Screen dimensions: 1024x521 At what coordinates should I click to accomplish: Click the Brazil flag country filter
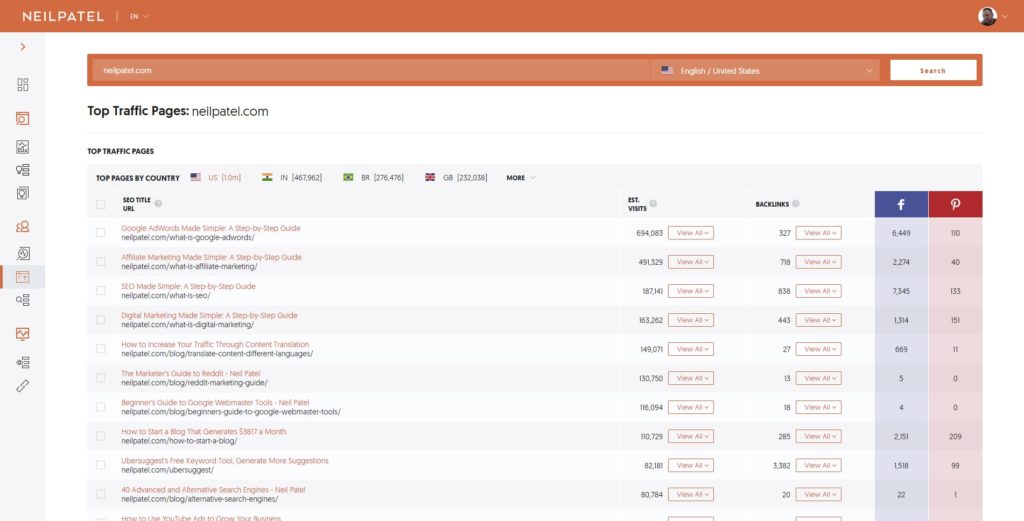(x=348, y=177)
